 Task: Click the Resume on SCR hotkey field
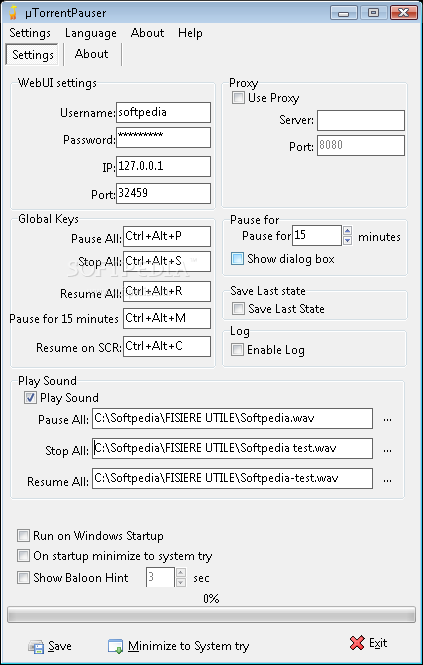167,346
